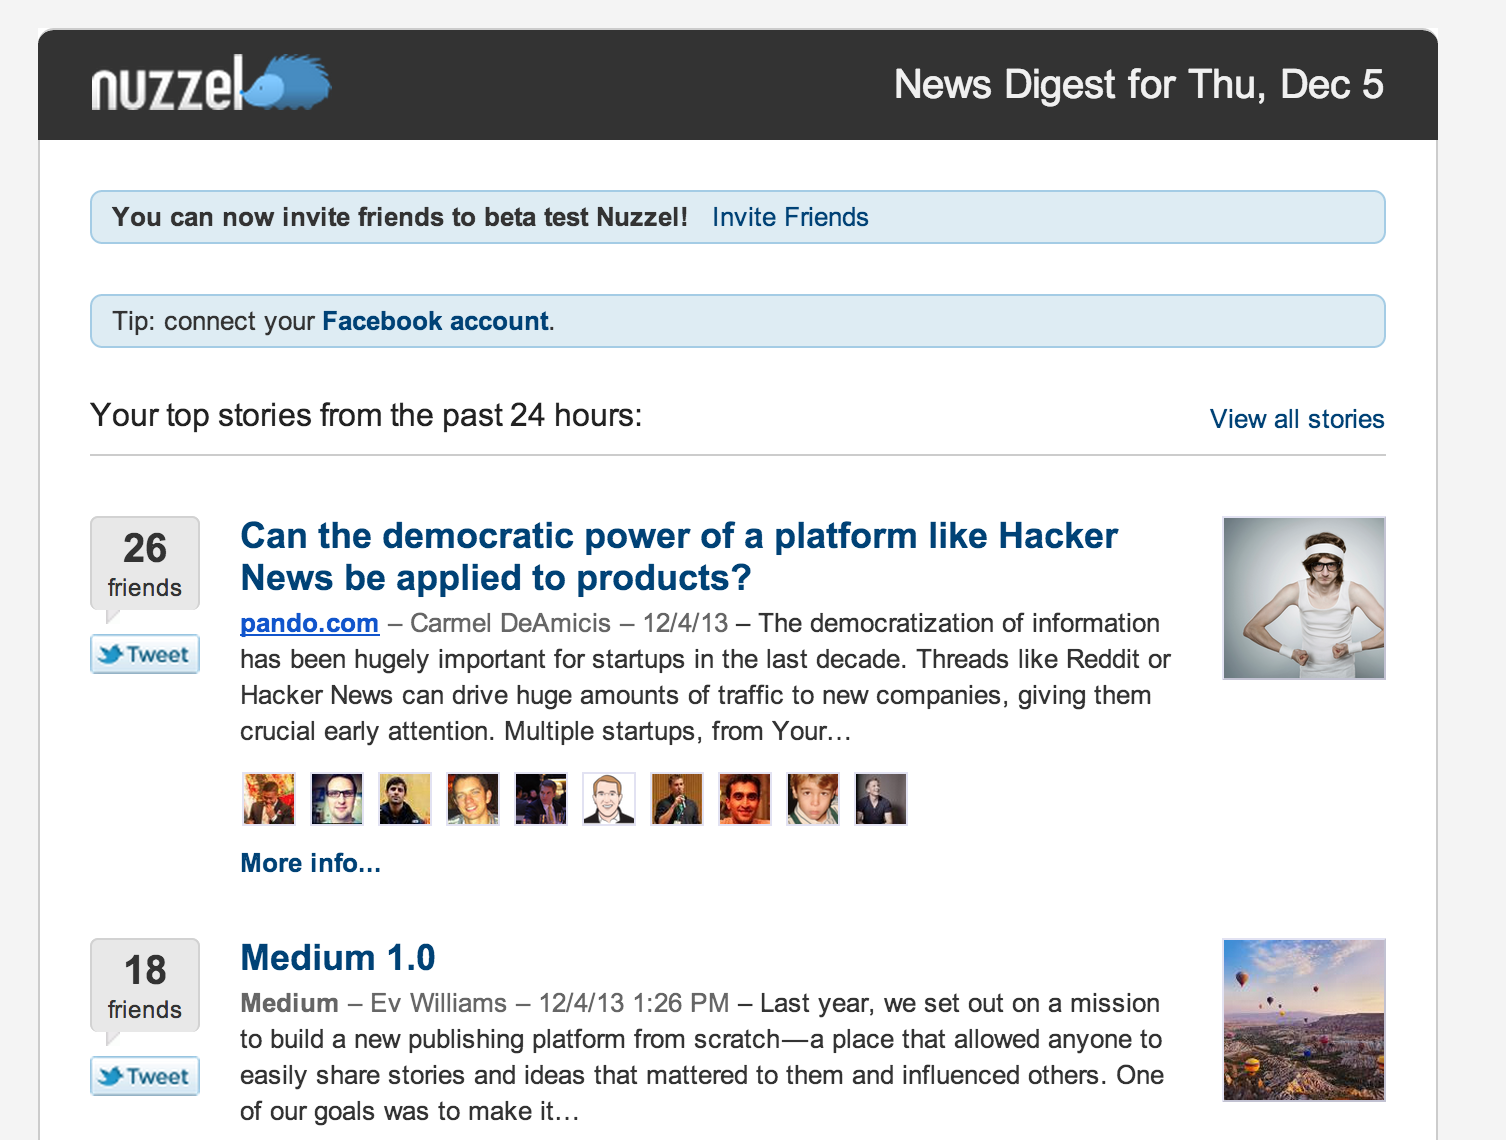The height and width of the screenshot is (1140, 1506).
Task: Open View all stories
Action: click(x=1297, y=419)
